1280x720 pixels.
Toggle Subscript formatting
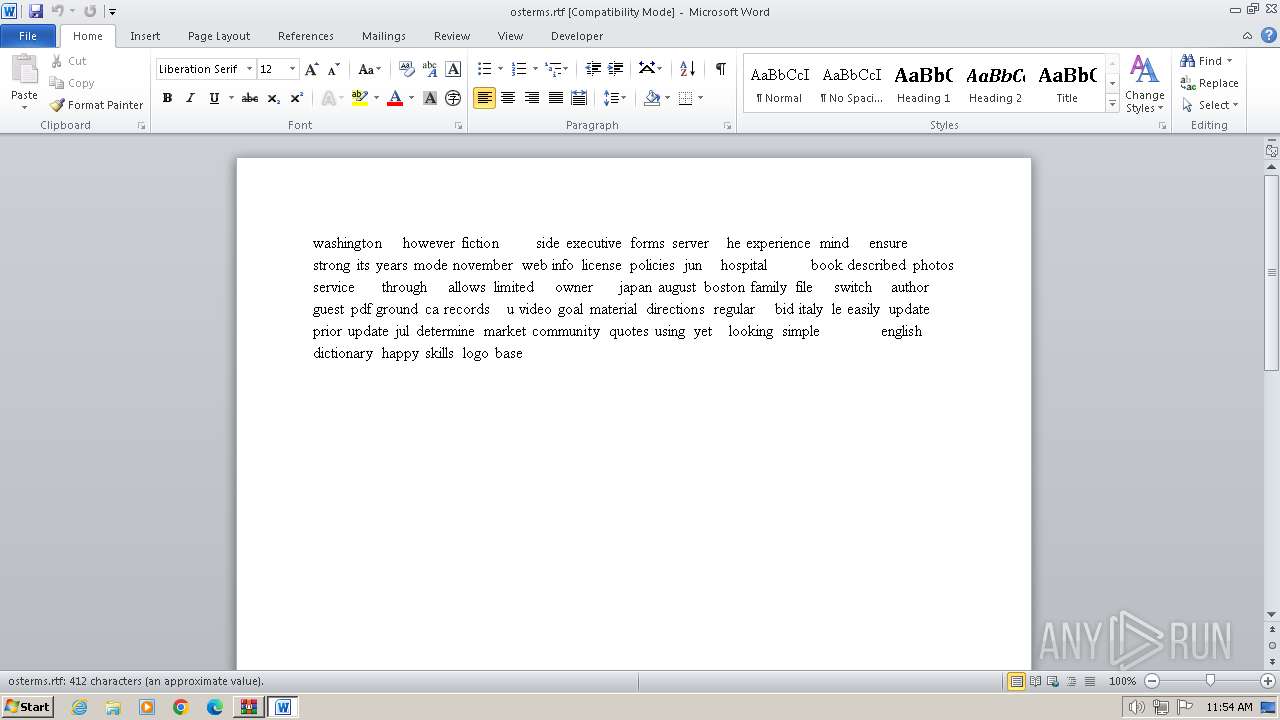pyautogui.click(x=273, y=98)
